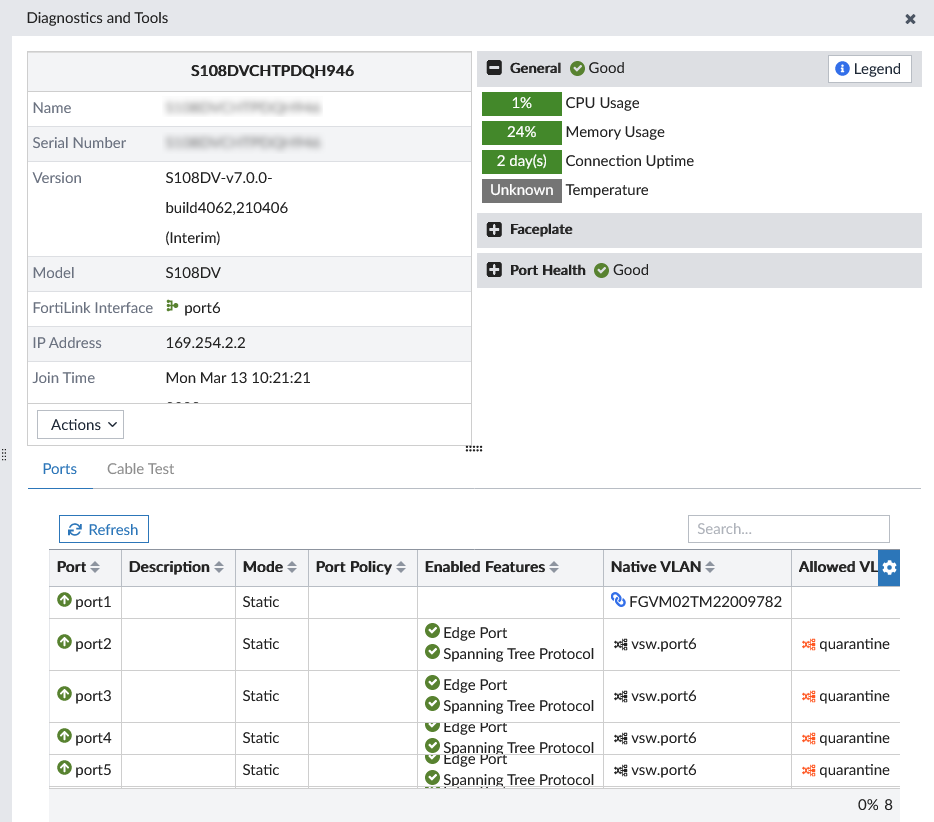Image resolution: width=934 pixels, height=822 pixels.
Task: Click the link icon next to FGVM02TM22009782
Action: 616,601
